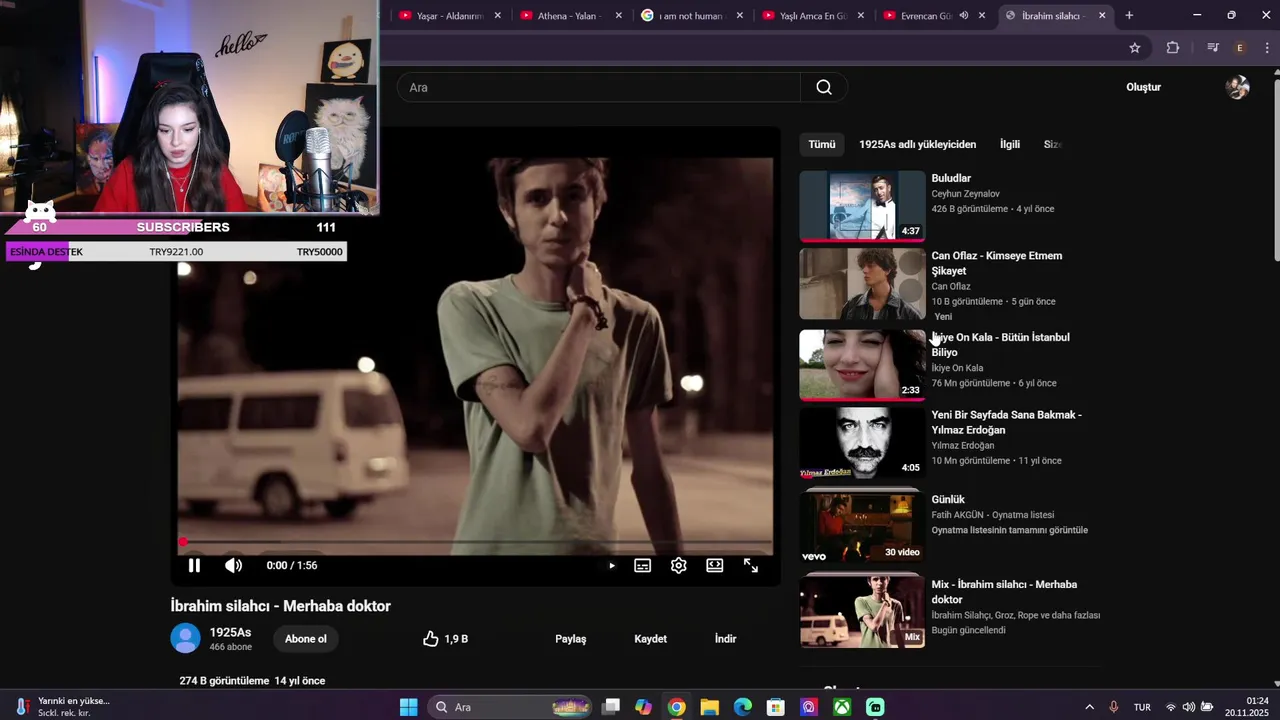Open the weather widget on the taskbar
The image size is (1280, 720).
pyautogui.click(x=62, y=707)
